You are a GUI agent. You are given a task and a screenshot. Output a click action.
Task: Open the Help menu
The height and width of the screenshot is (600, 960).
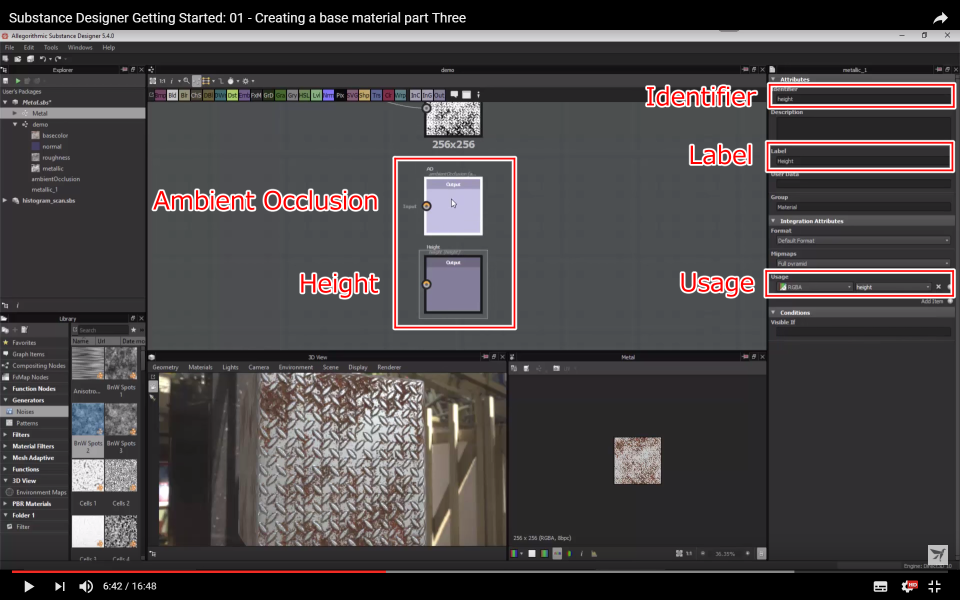108,47
